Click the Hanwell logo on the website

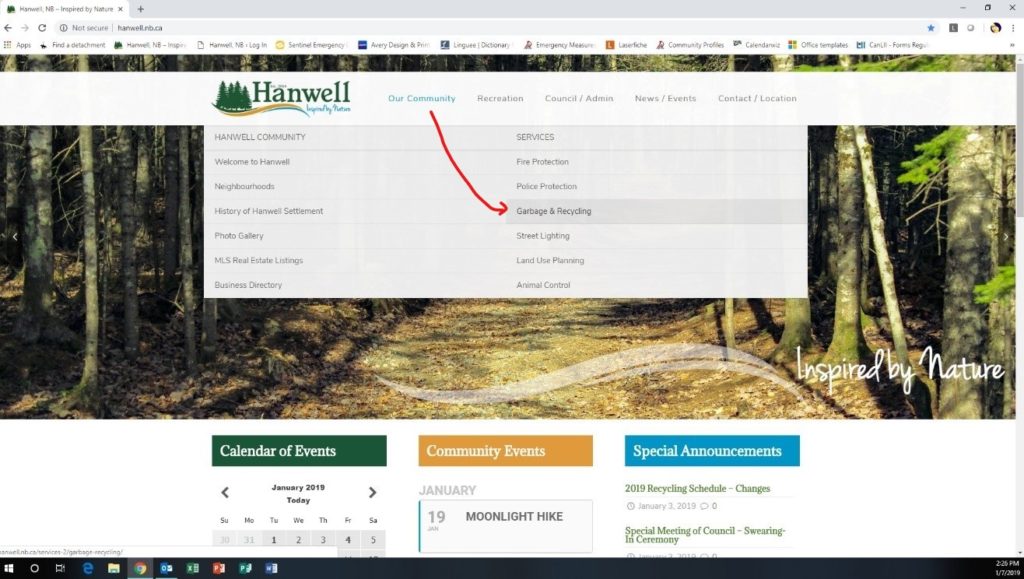pyautogui.click(x=281, y=98)
